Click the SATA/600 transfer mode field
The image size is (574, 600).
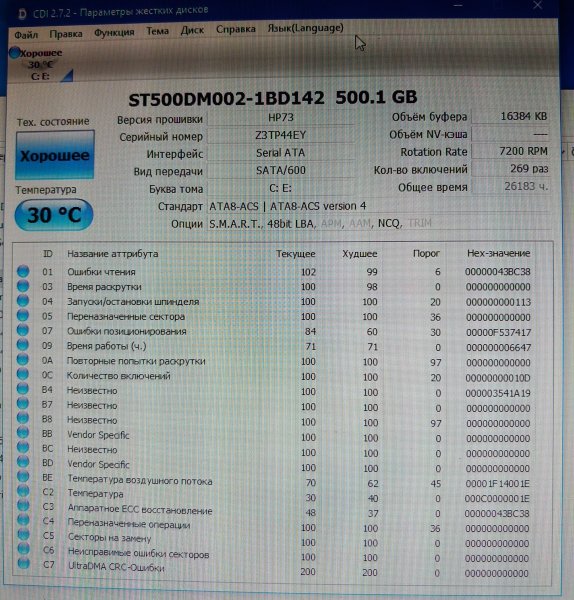280,170
